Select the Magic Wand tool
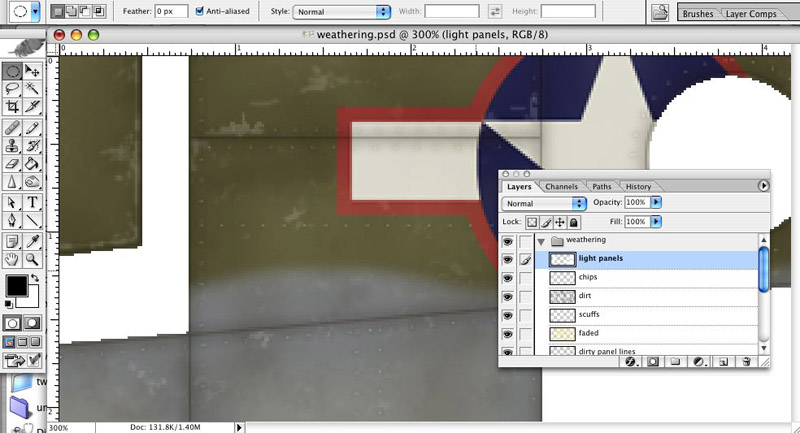Screen dimensions: 800x433 click(32, 89)
